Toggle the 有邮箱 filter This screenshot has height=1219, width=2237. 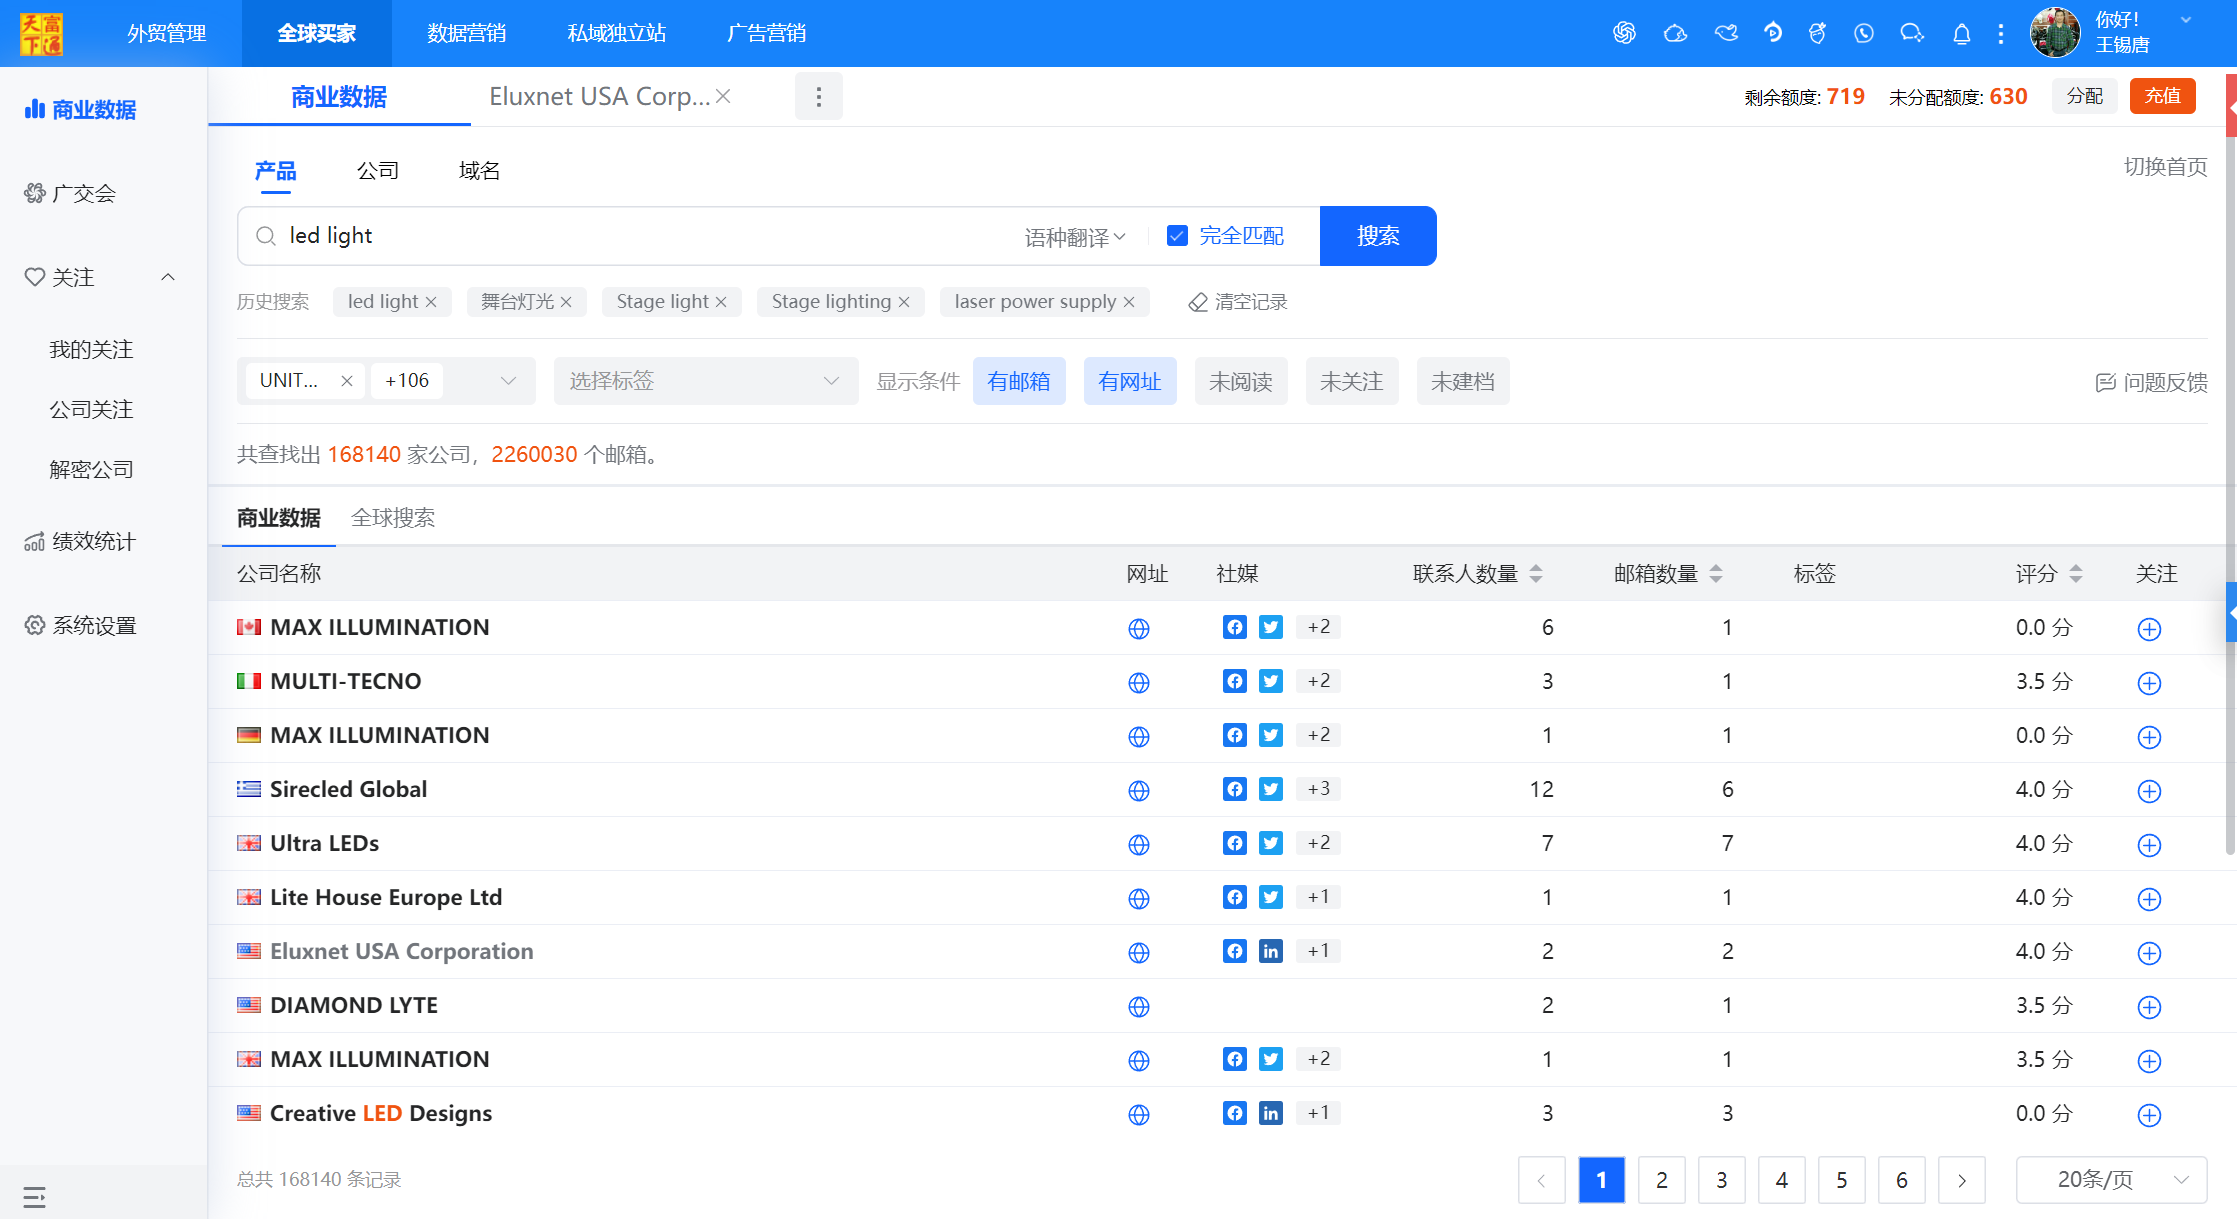click(x=1019, y=381)
